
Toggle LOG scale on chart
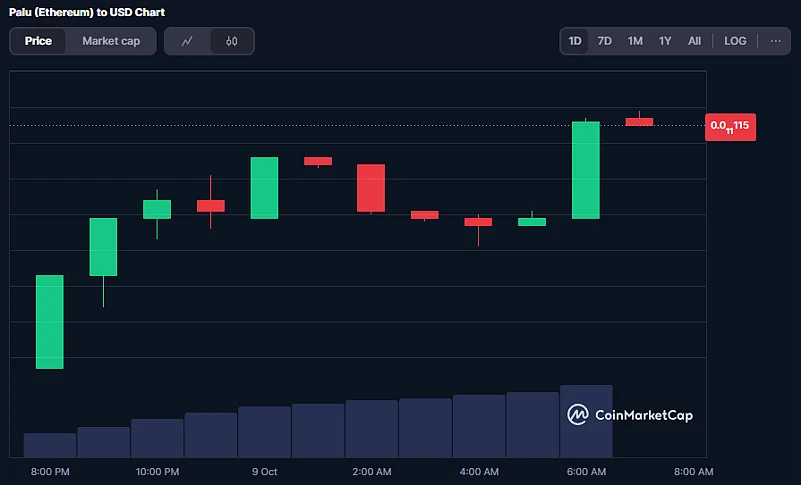point(735,41)
